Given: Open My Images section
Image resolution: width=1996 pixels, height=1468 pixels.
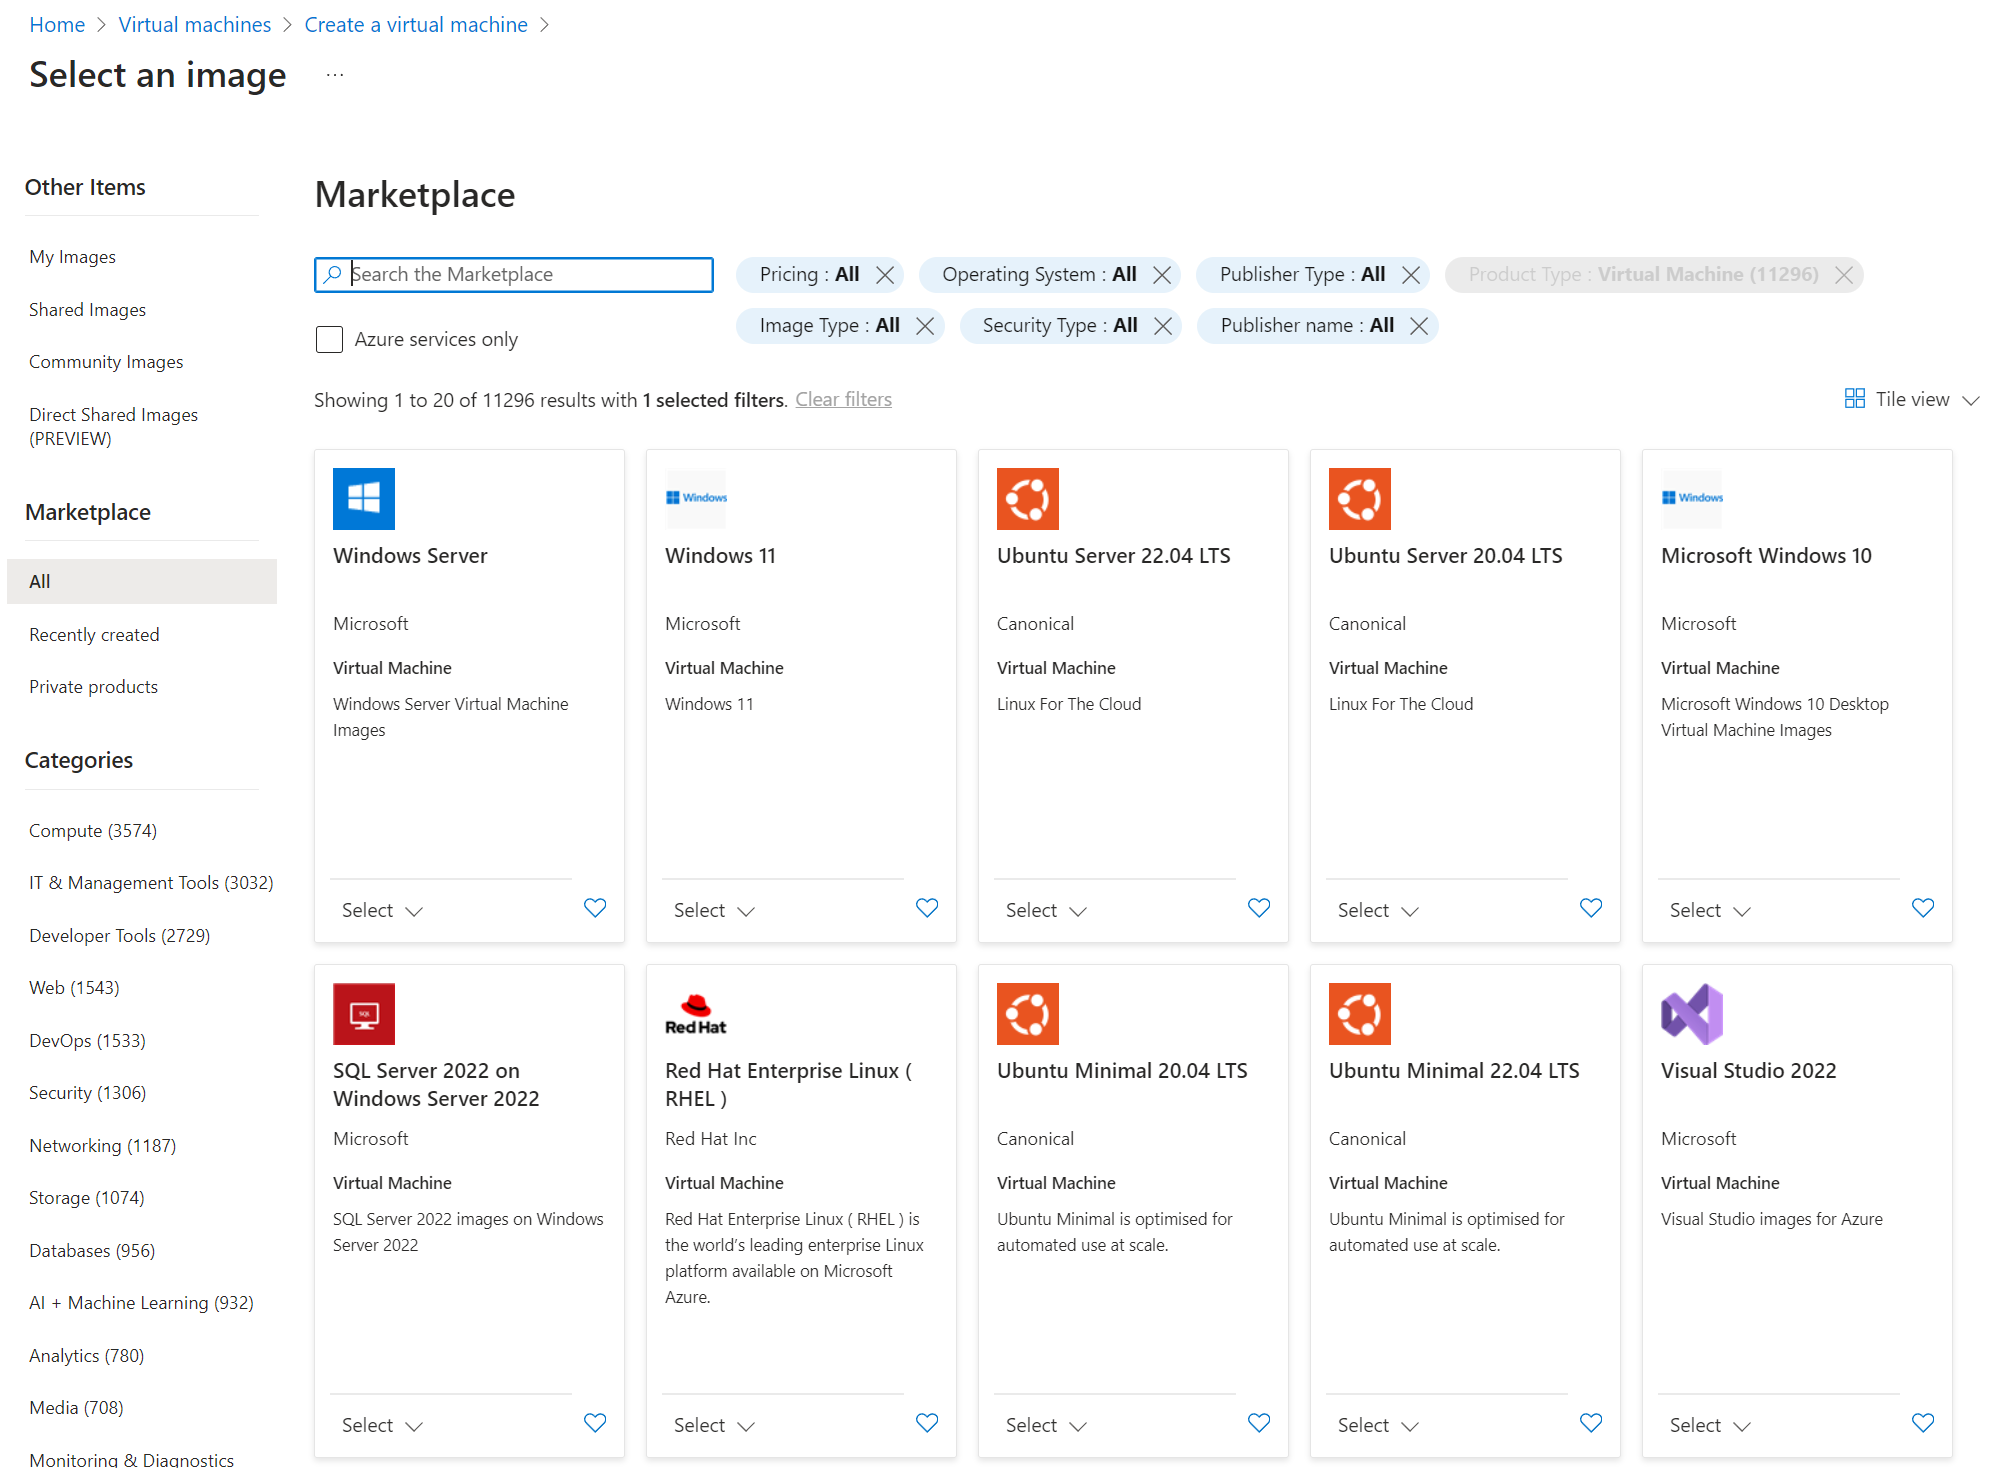Looking at the screenshot, I should click(x=73, y=256).
